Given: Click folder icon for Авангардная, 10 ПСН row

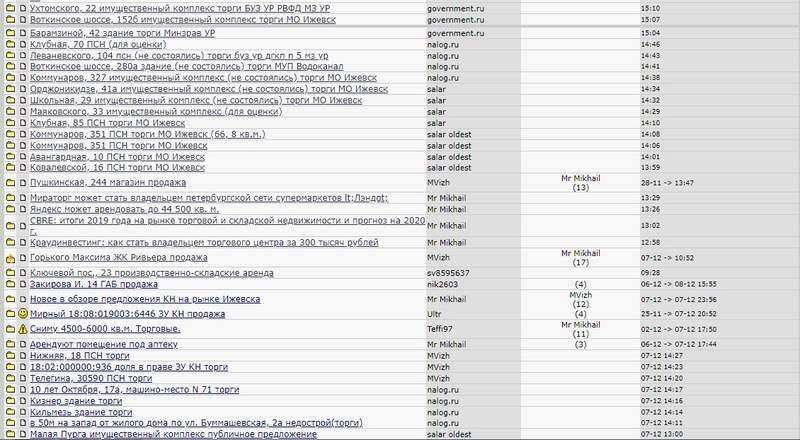Looking at the screenshot, I should tap(10, 157).
